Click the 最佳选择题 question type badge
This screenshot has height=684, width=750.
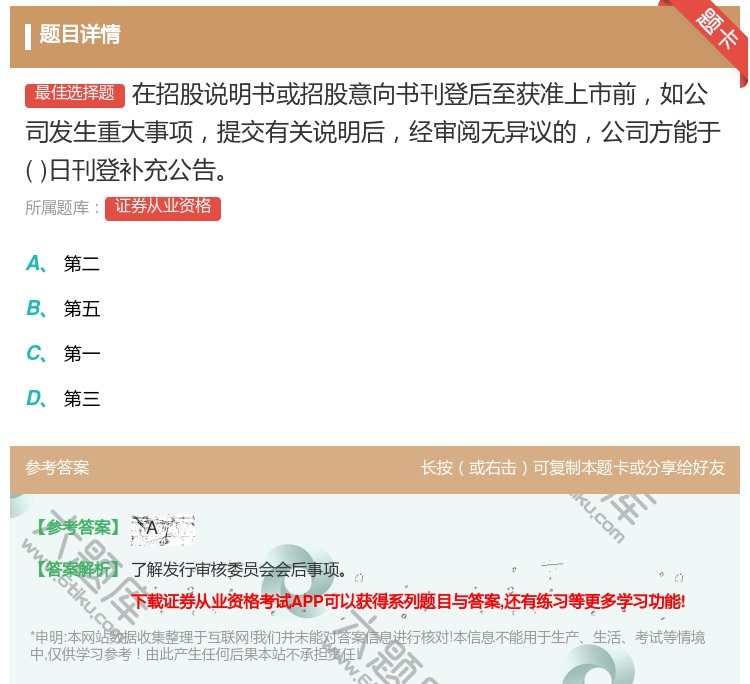coord(75,95)
